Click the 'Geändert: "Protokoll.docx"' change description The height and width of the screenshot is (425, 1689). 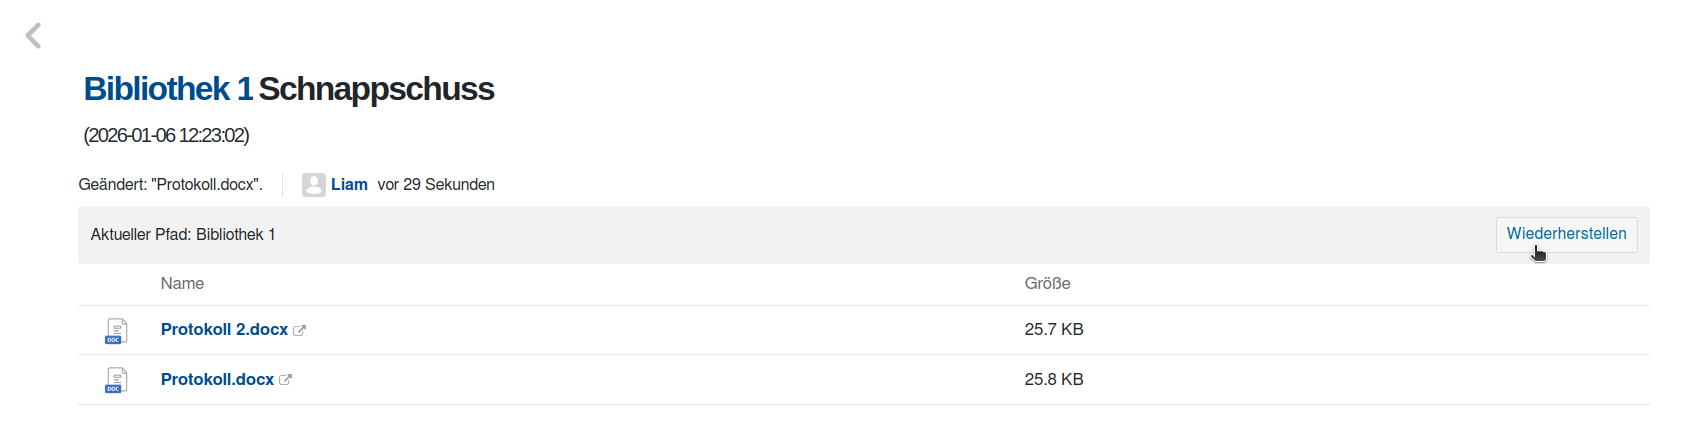[170, 185]
